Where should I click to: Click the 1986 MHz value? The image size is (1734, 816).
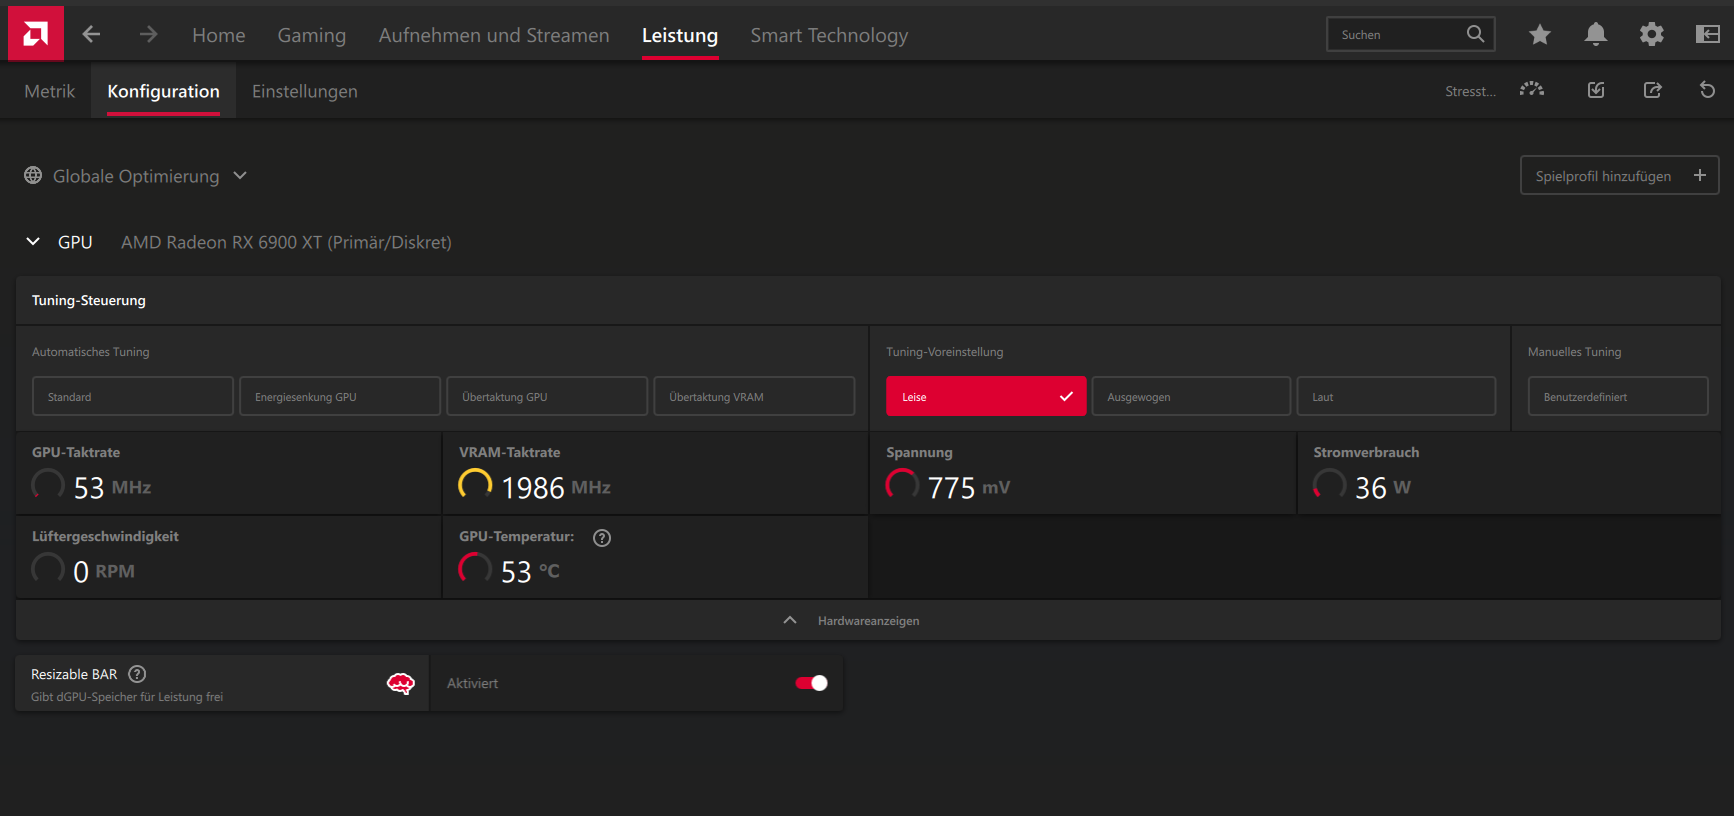coord(556,487)
